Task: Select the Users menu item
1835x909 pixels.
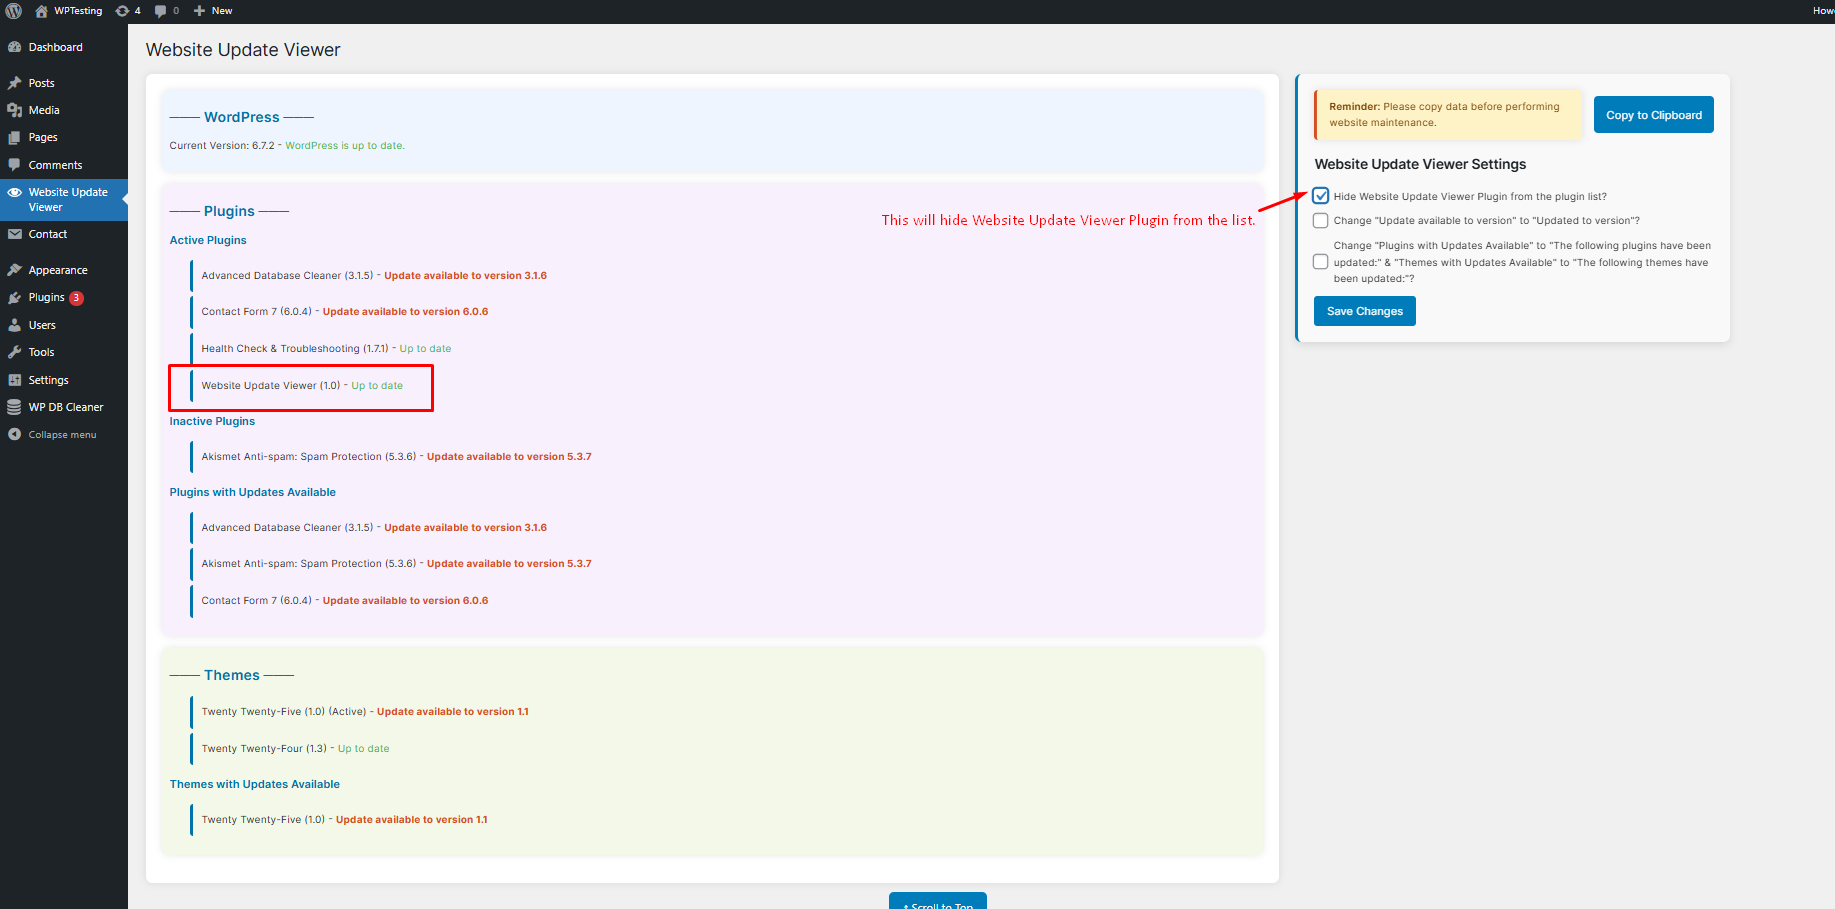Action: 64,325
